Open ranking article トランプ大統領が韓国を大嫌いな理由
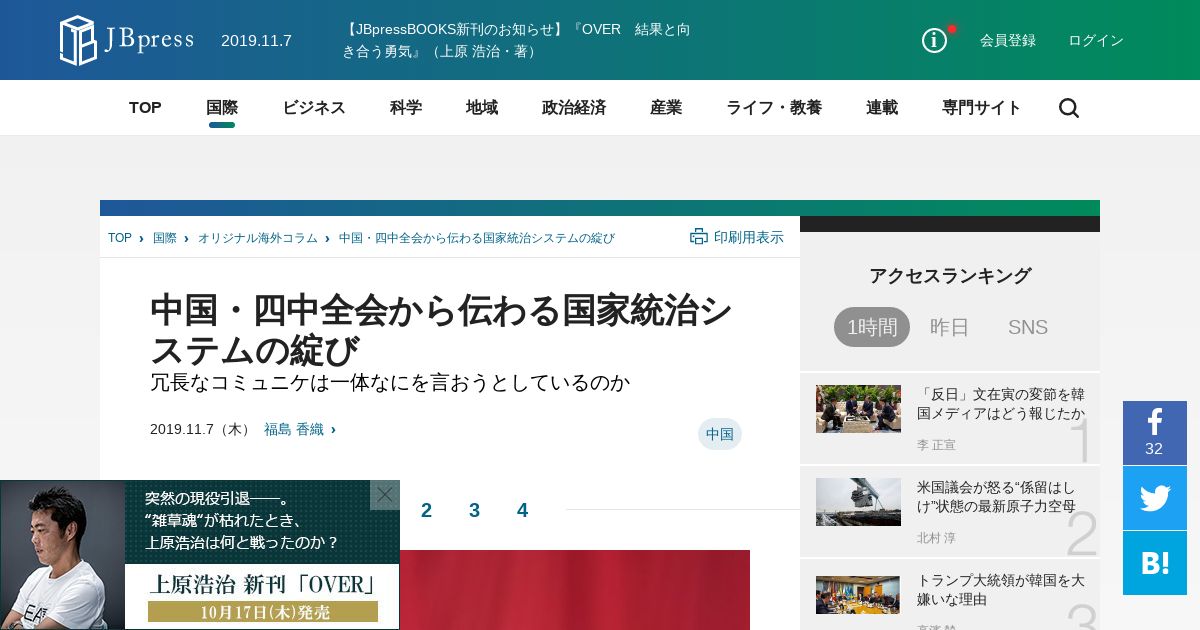The height and width of the screenshot is (630, 1200). (x=1001, y=589)
